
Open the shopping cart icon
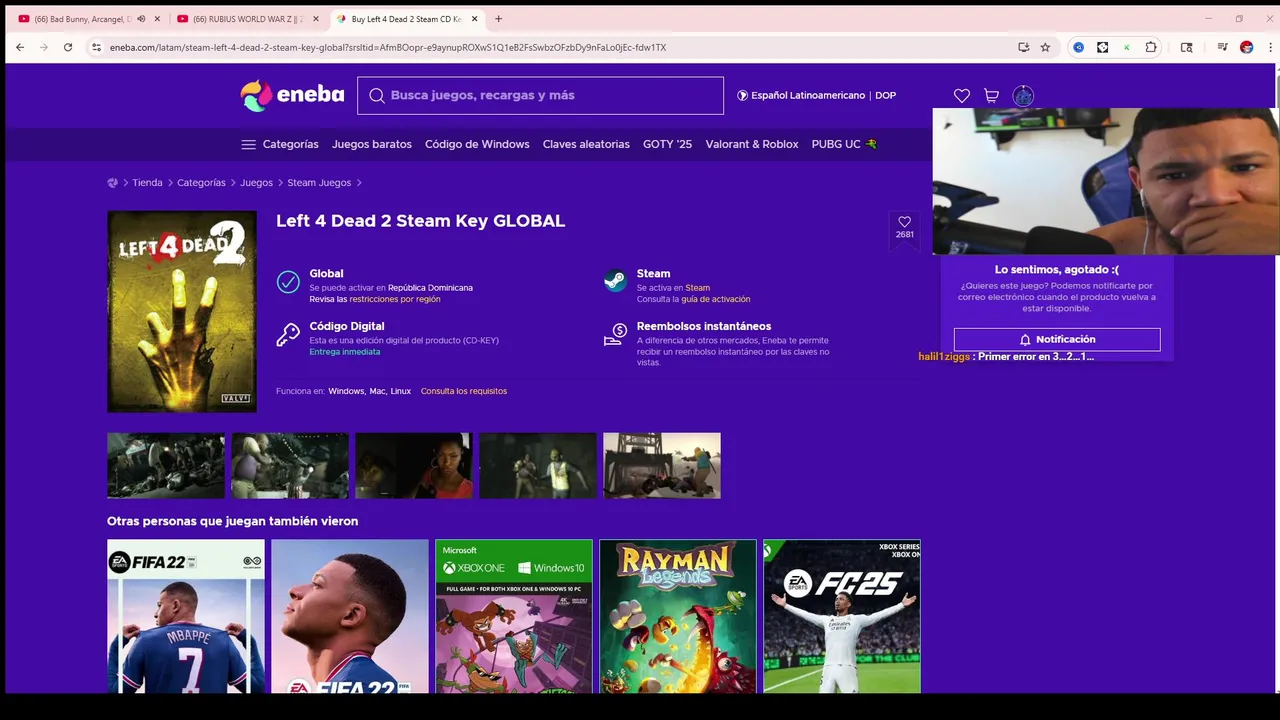click(x=991, y=96)
